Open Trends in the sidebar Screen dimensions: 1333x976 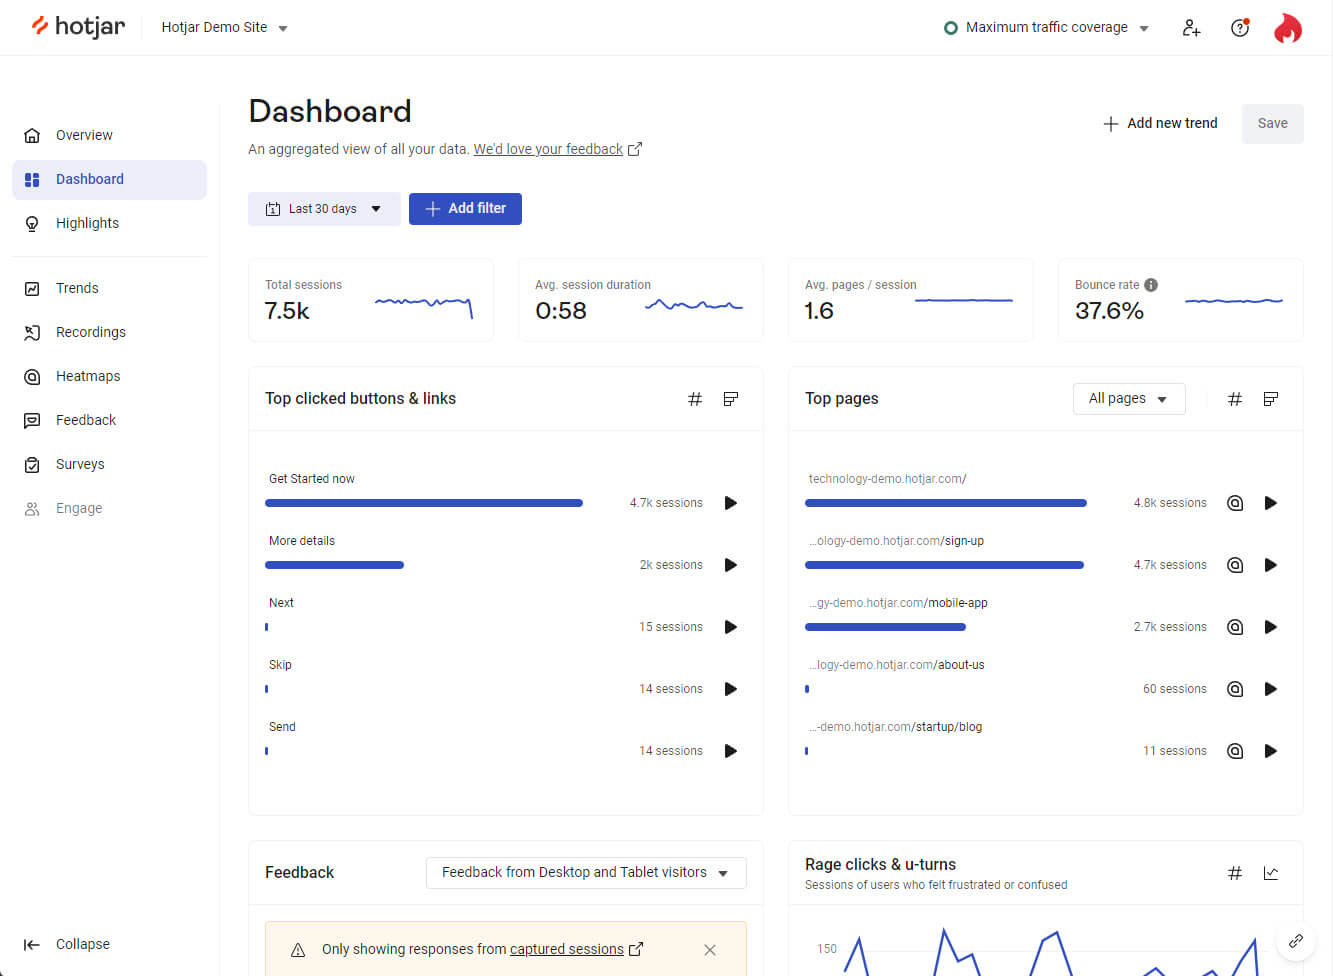click(109, 288)
